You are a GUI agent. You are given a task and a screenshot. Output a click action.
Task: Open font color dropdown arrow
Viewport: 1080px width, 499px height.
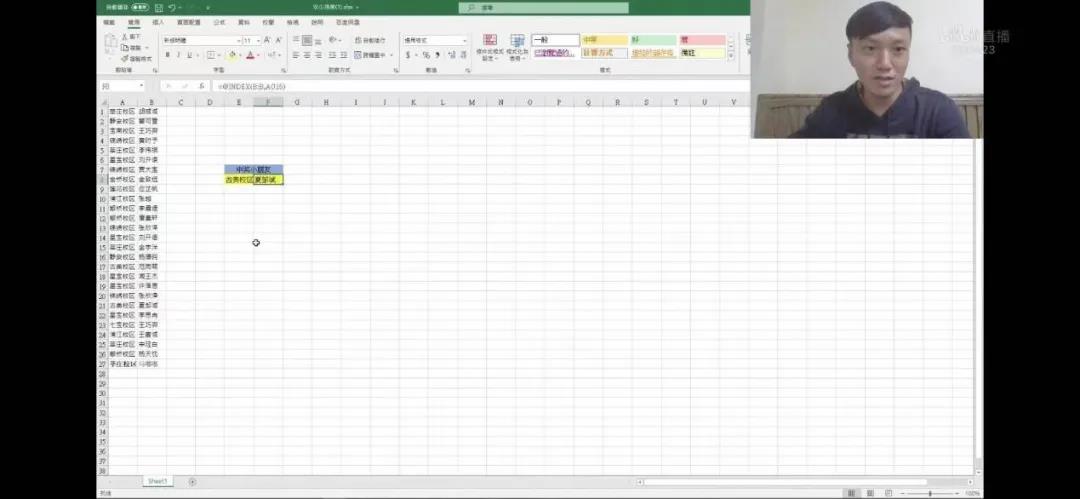[x=258, y=55]
